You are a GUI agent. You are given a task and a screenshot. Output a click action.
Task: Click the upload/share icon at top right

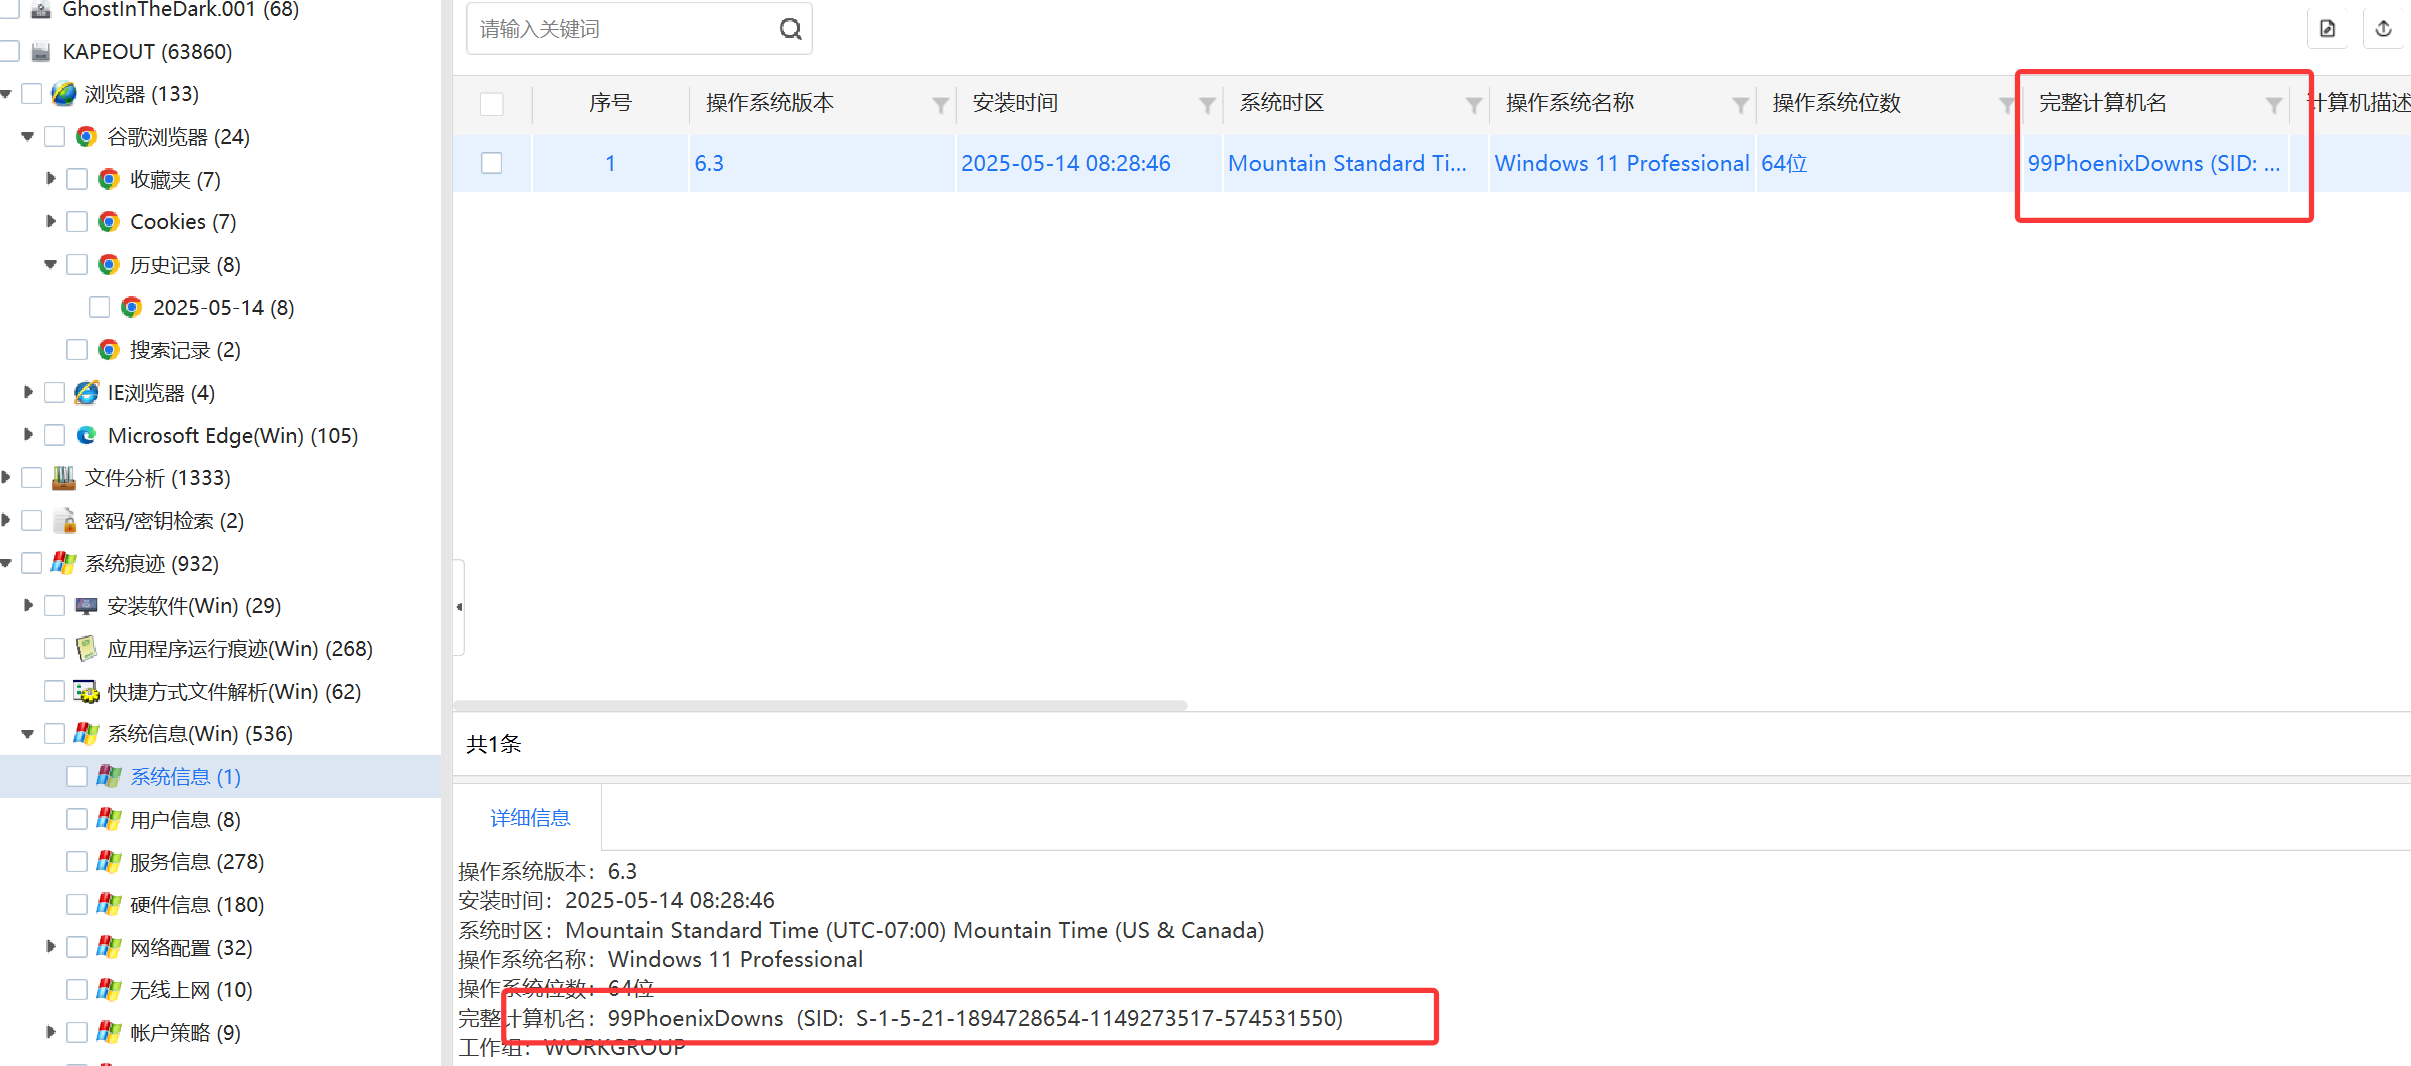pyautogui.click(x=2384, y=29)
